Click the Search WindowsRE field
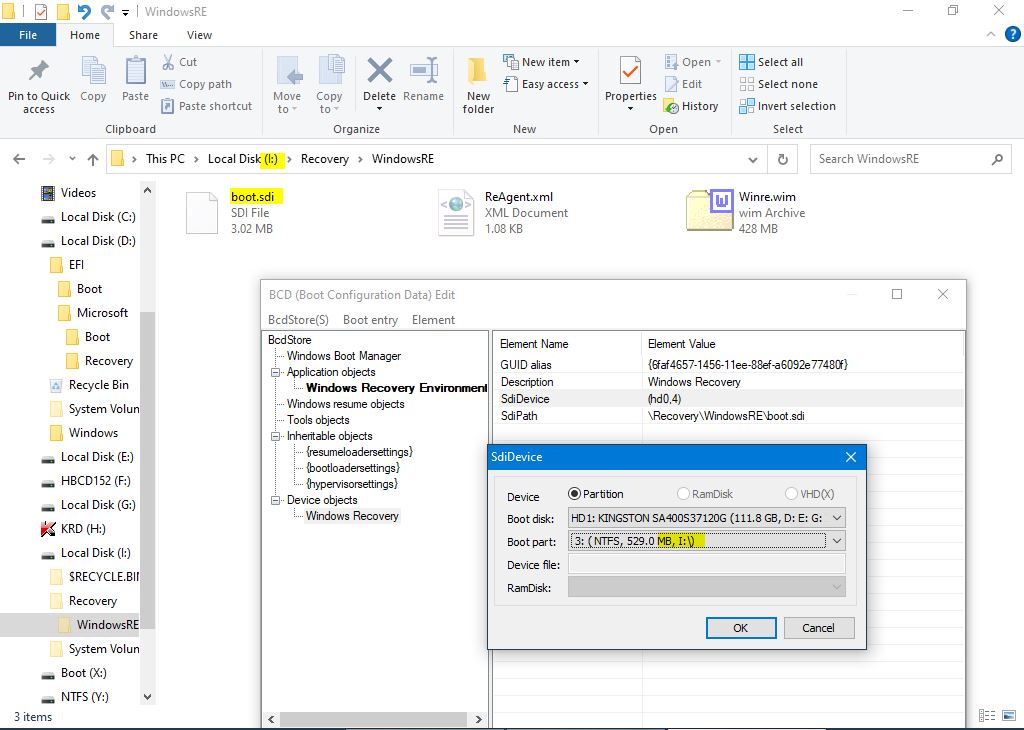The image size is (1024, 730). [900, 159]
